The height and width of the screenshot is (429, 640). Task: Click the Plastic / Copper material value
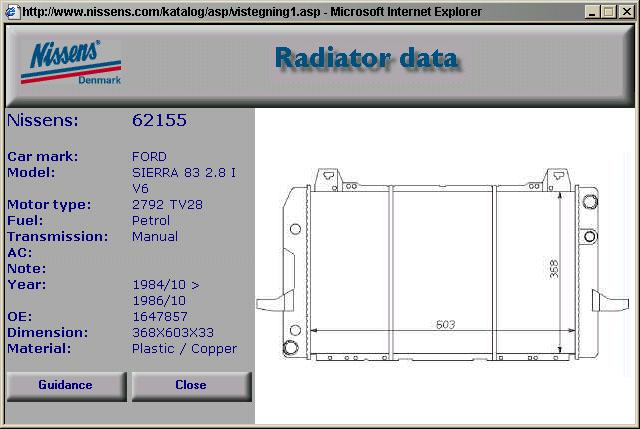coord(184,349)
